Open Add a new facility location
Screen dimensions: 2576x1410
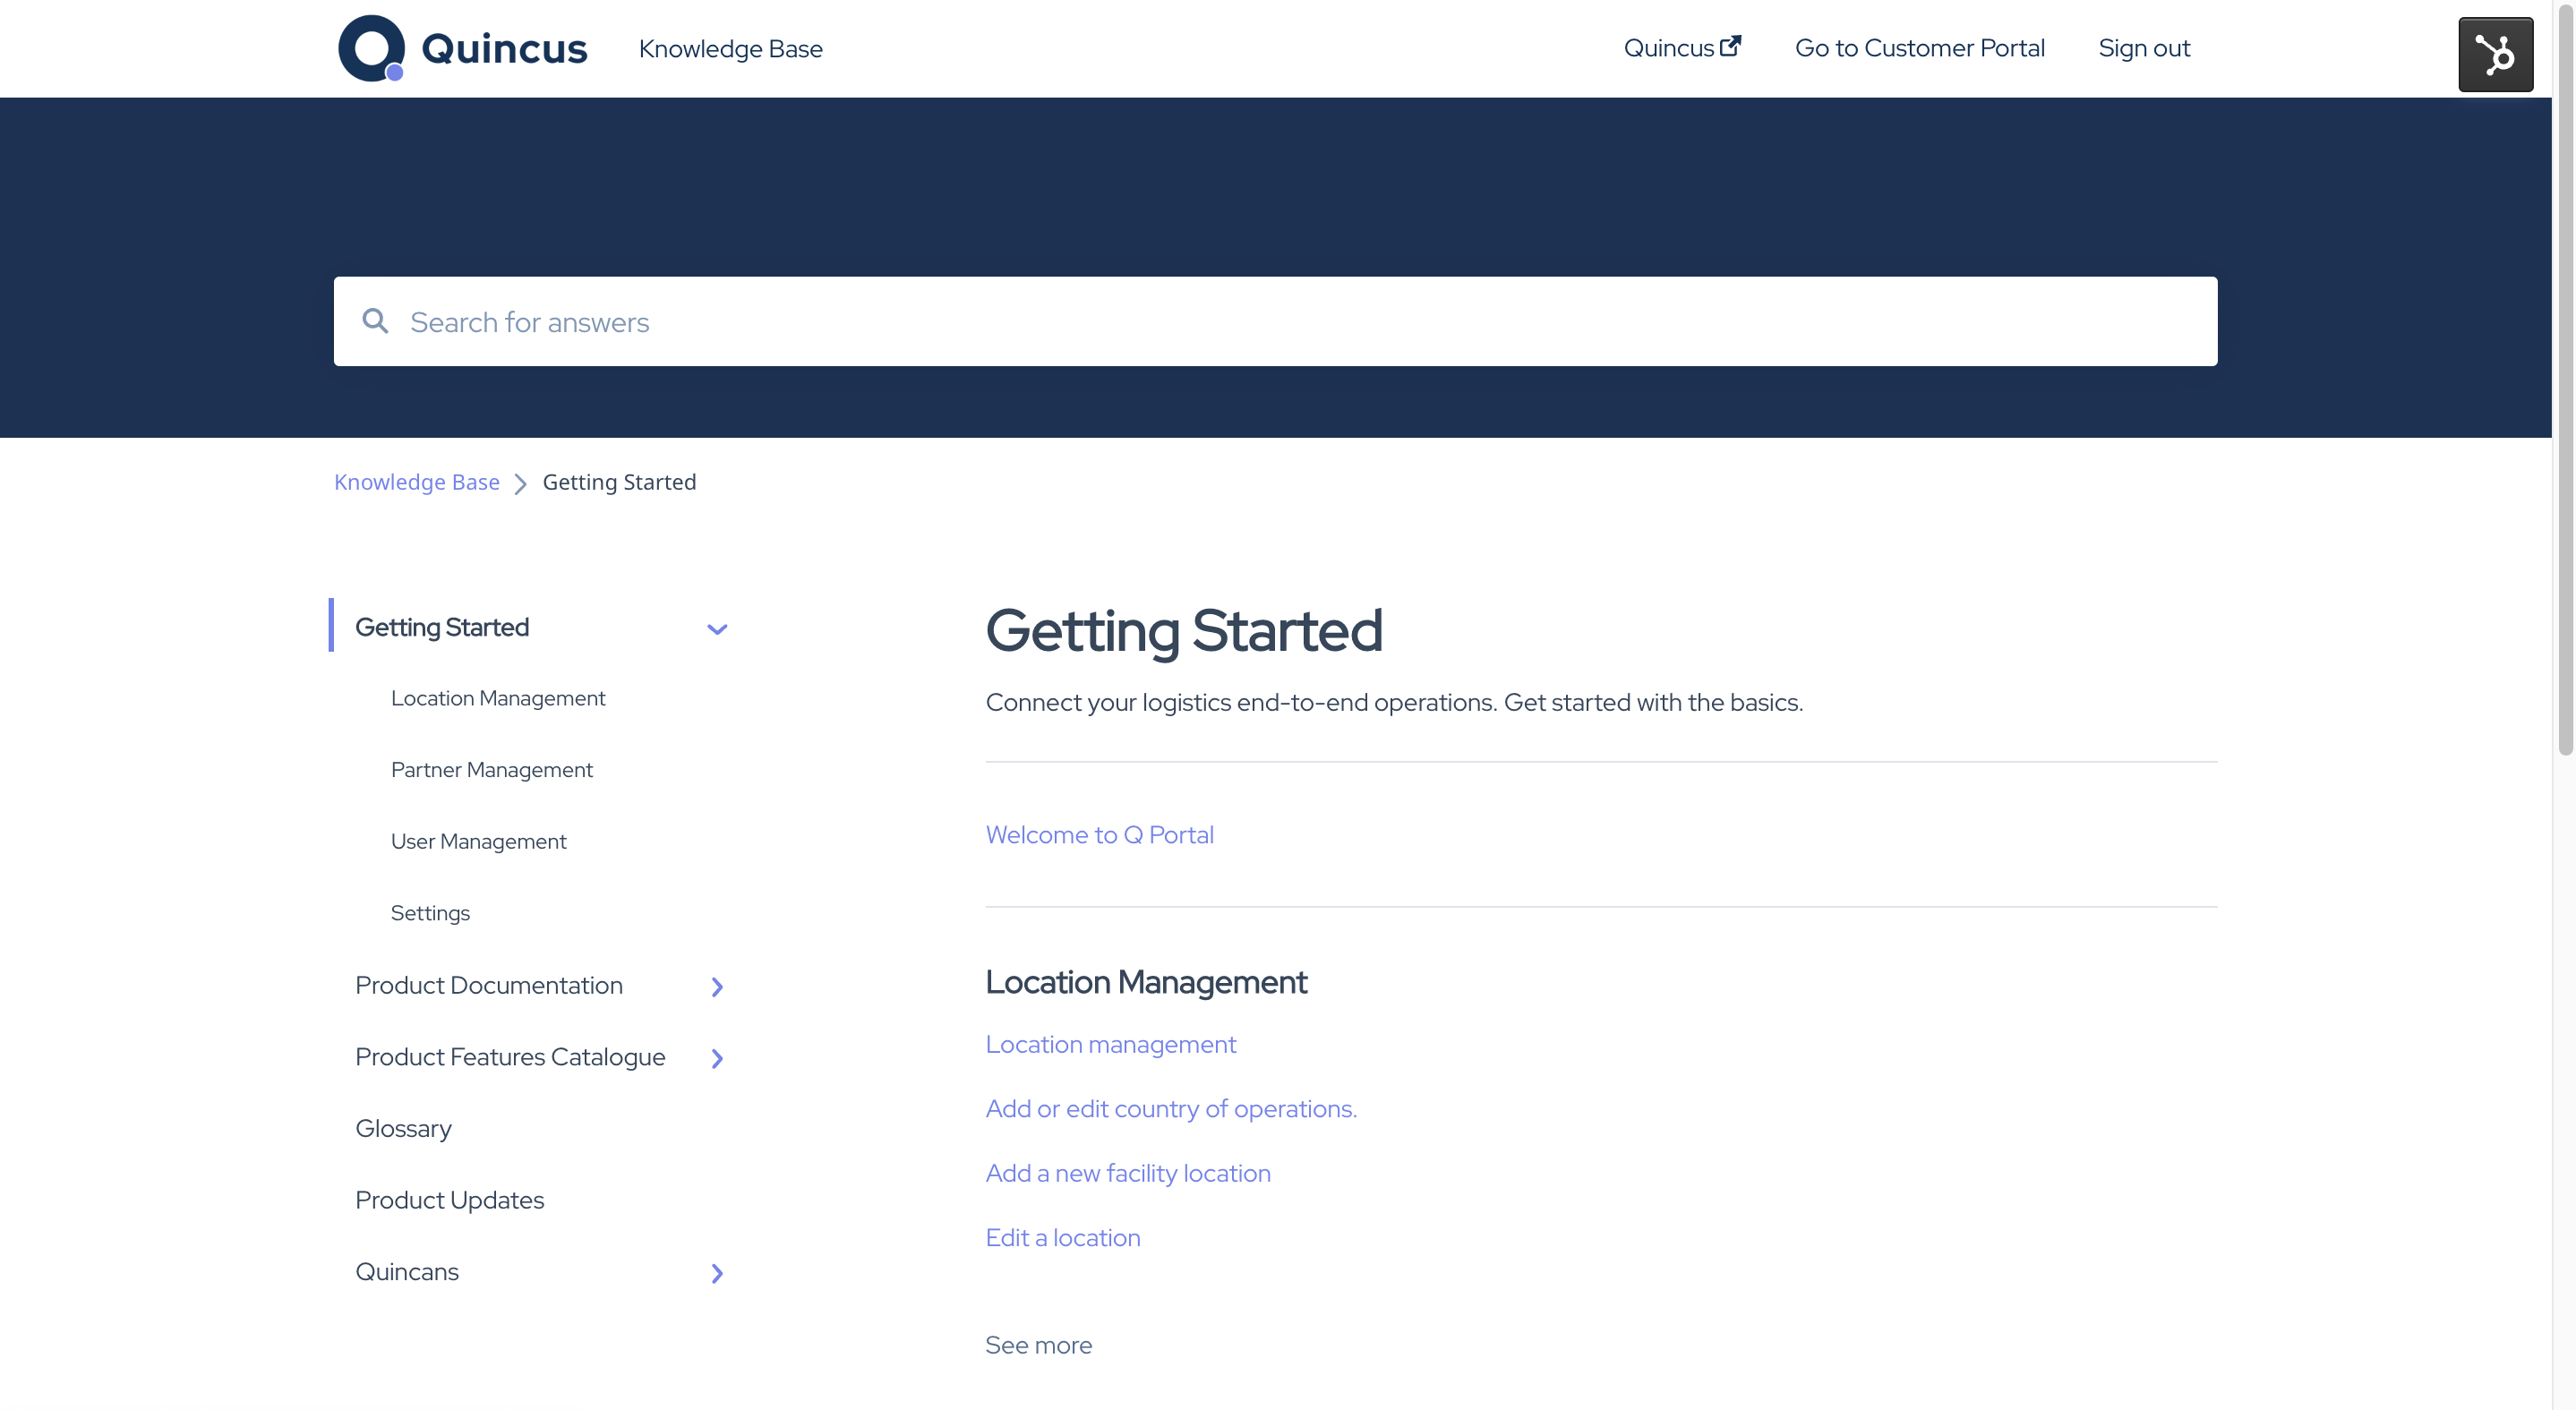click(1128, 1173)
